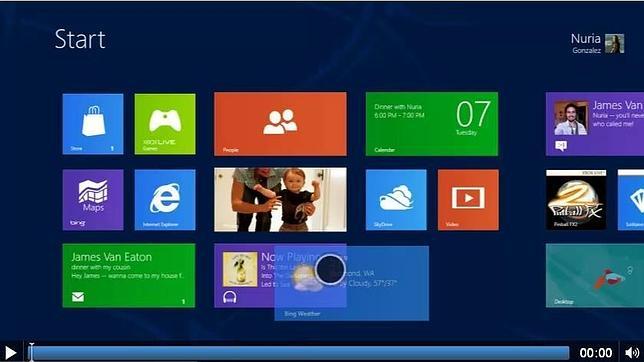Launch the Pinball FX2 game tile
The image size is (644, 362).
[x=576, y=200]
